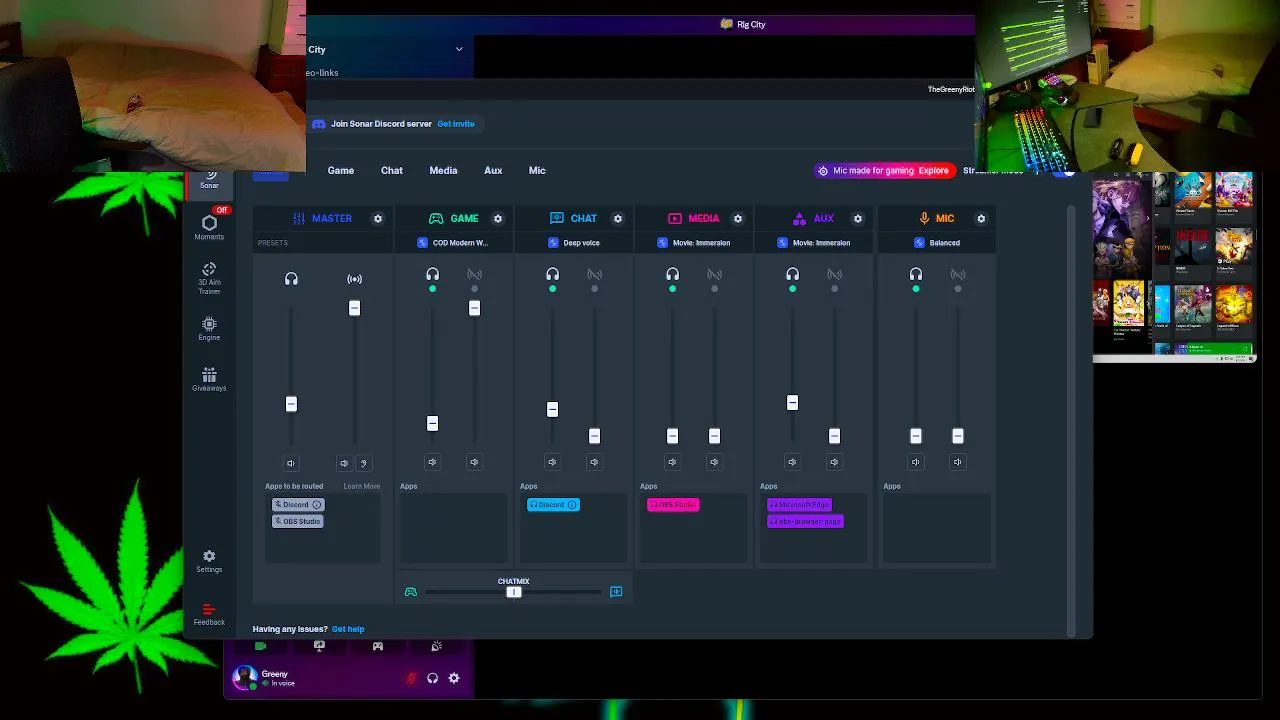Click the Sonar window vertical scrollbar

click(x=1071, y=420)
